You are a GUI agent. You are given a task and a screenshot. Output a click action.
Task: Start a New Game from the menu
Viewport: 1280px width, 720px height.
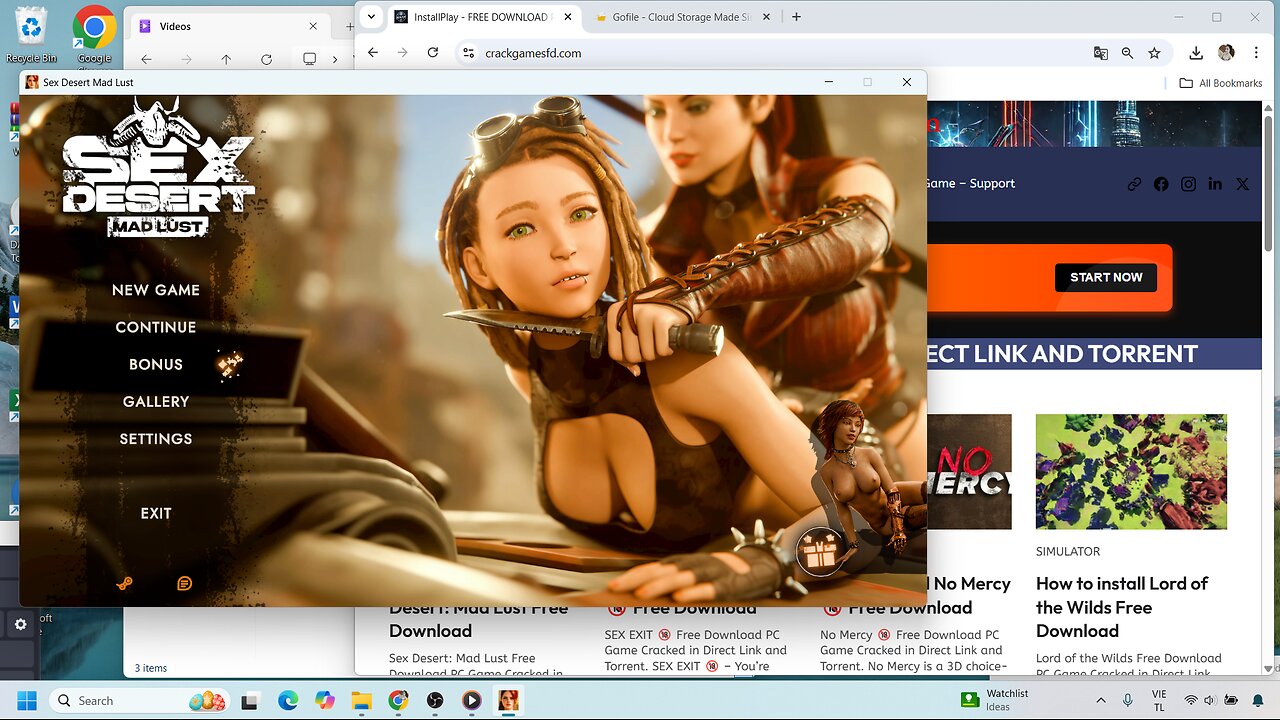tap(155, 290)
